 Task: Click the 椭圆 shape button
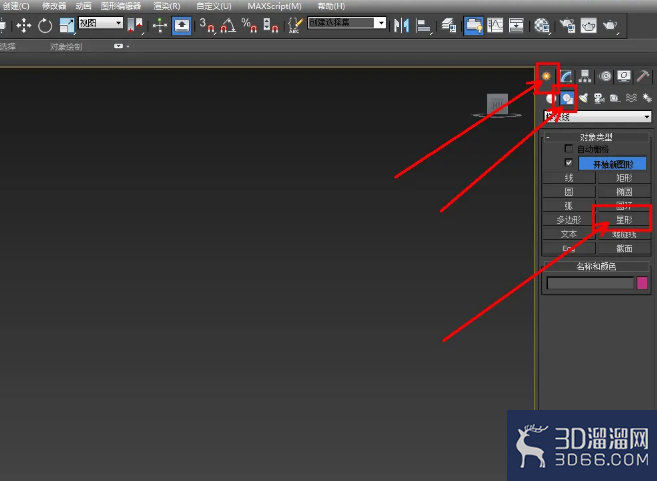[624, 192]
